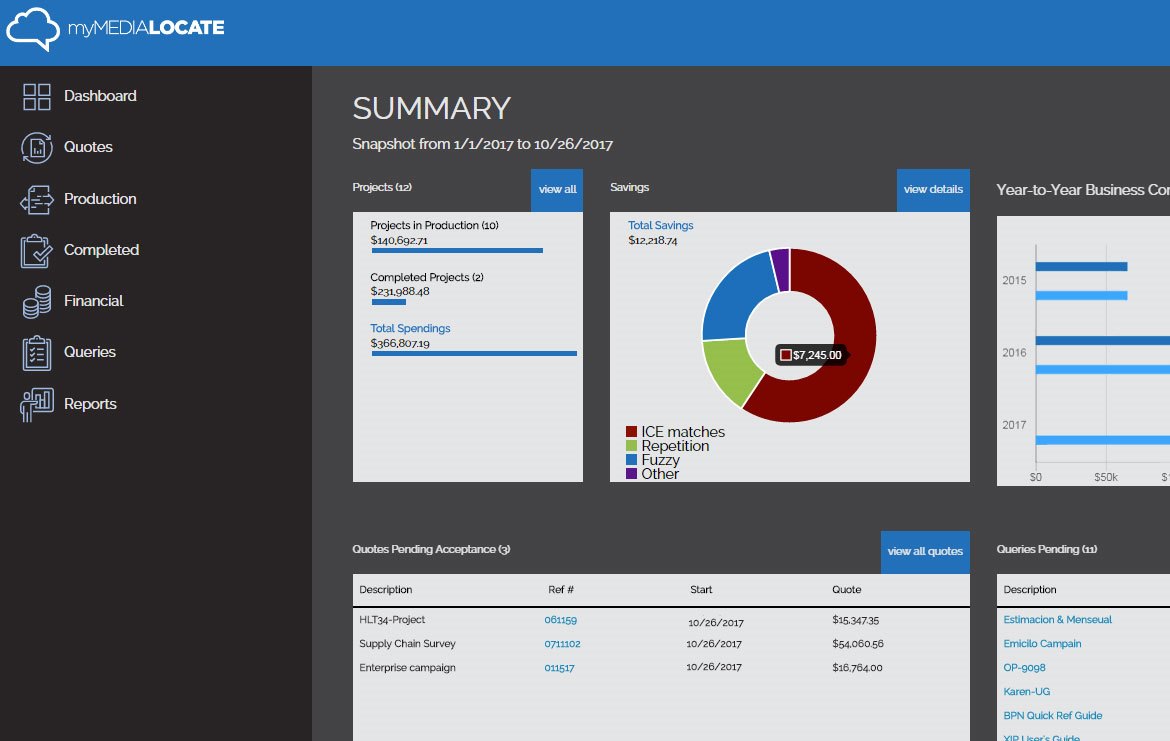Screen dimensions: 1170x741
Task: Open the Production section
Action: click(x=100, y=198)
